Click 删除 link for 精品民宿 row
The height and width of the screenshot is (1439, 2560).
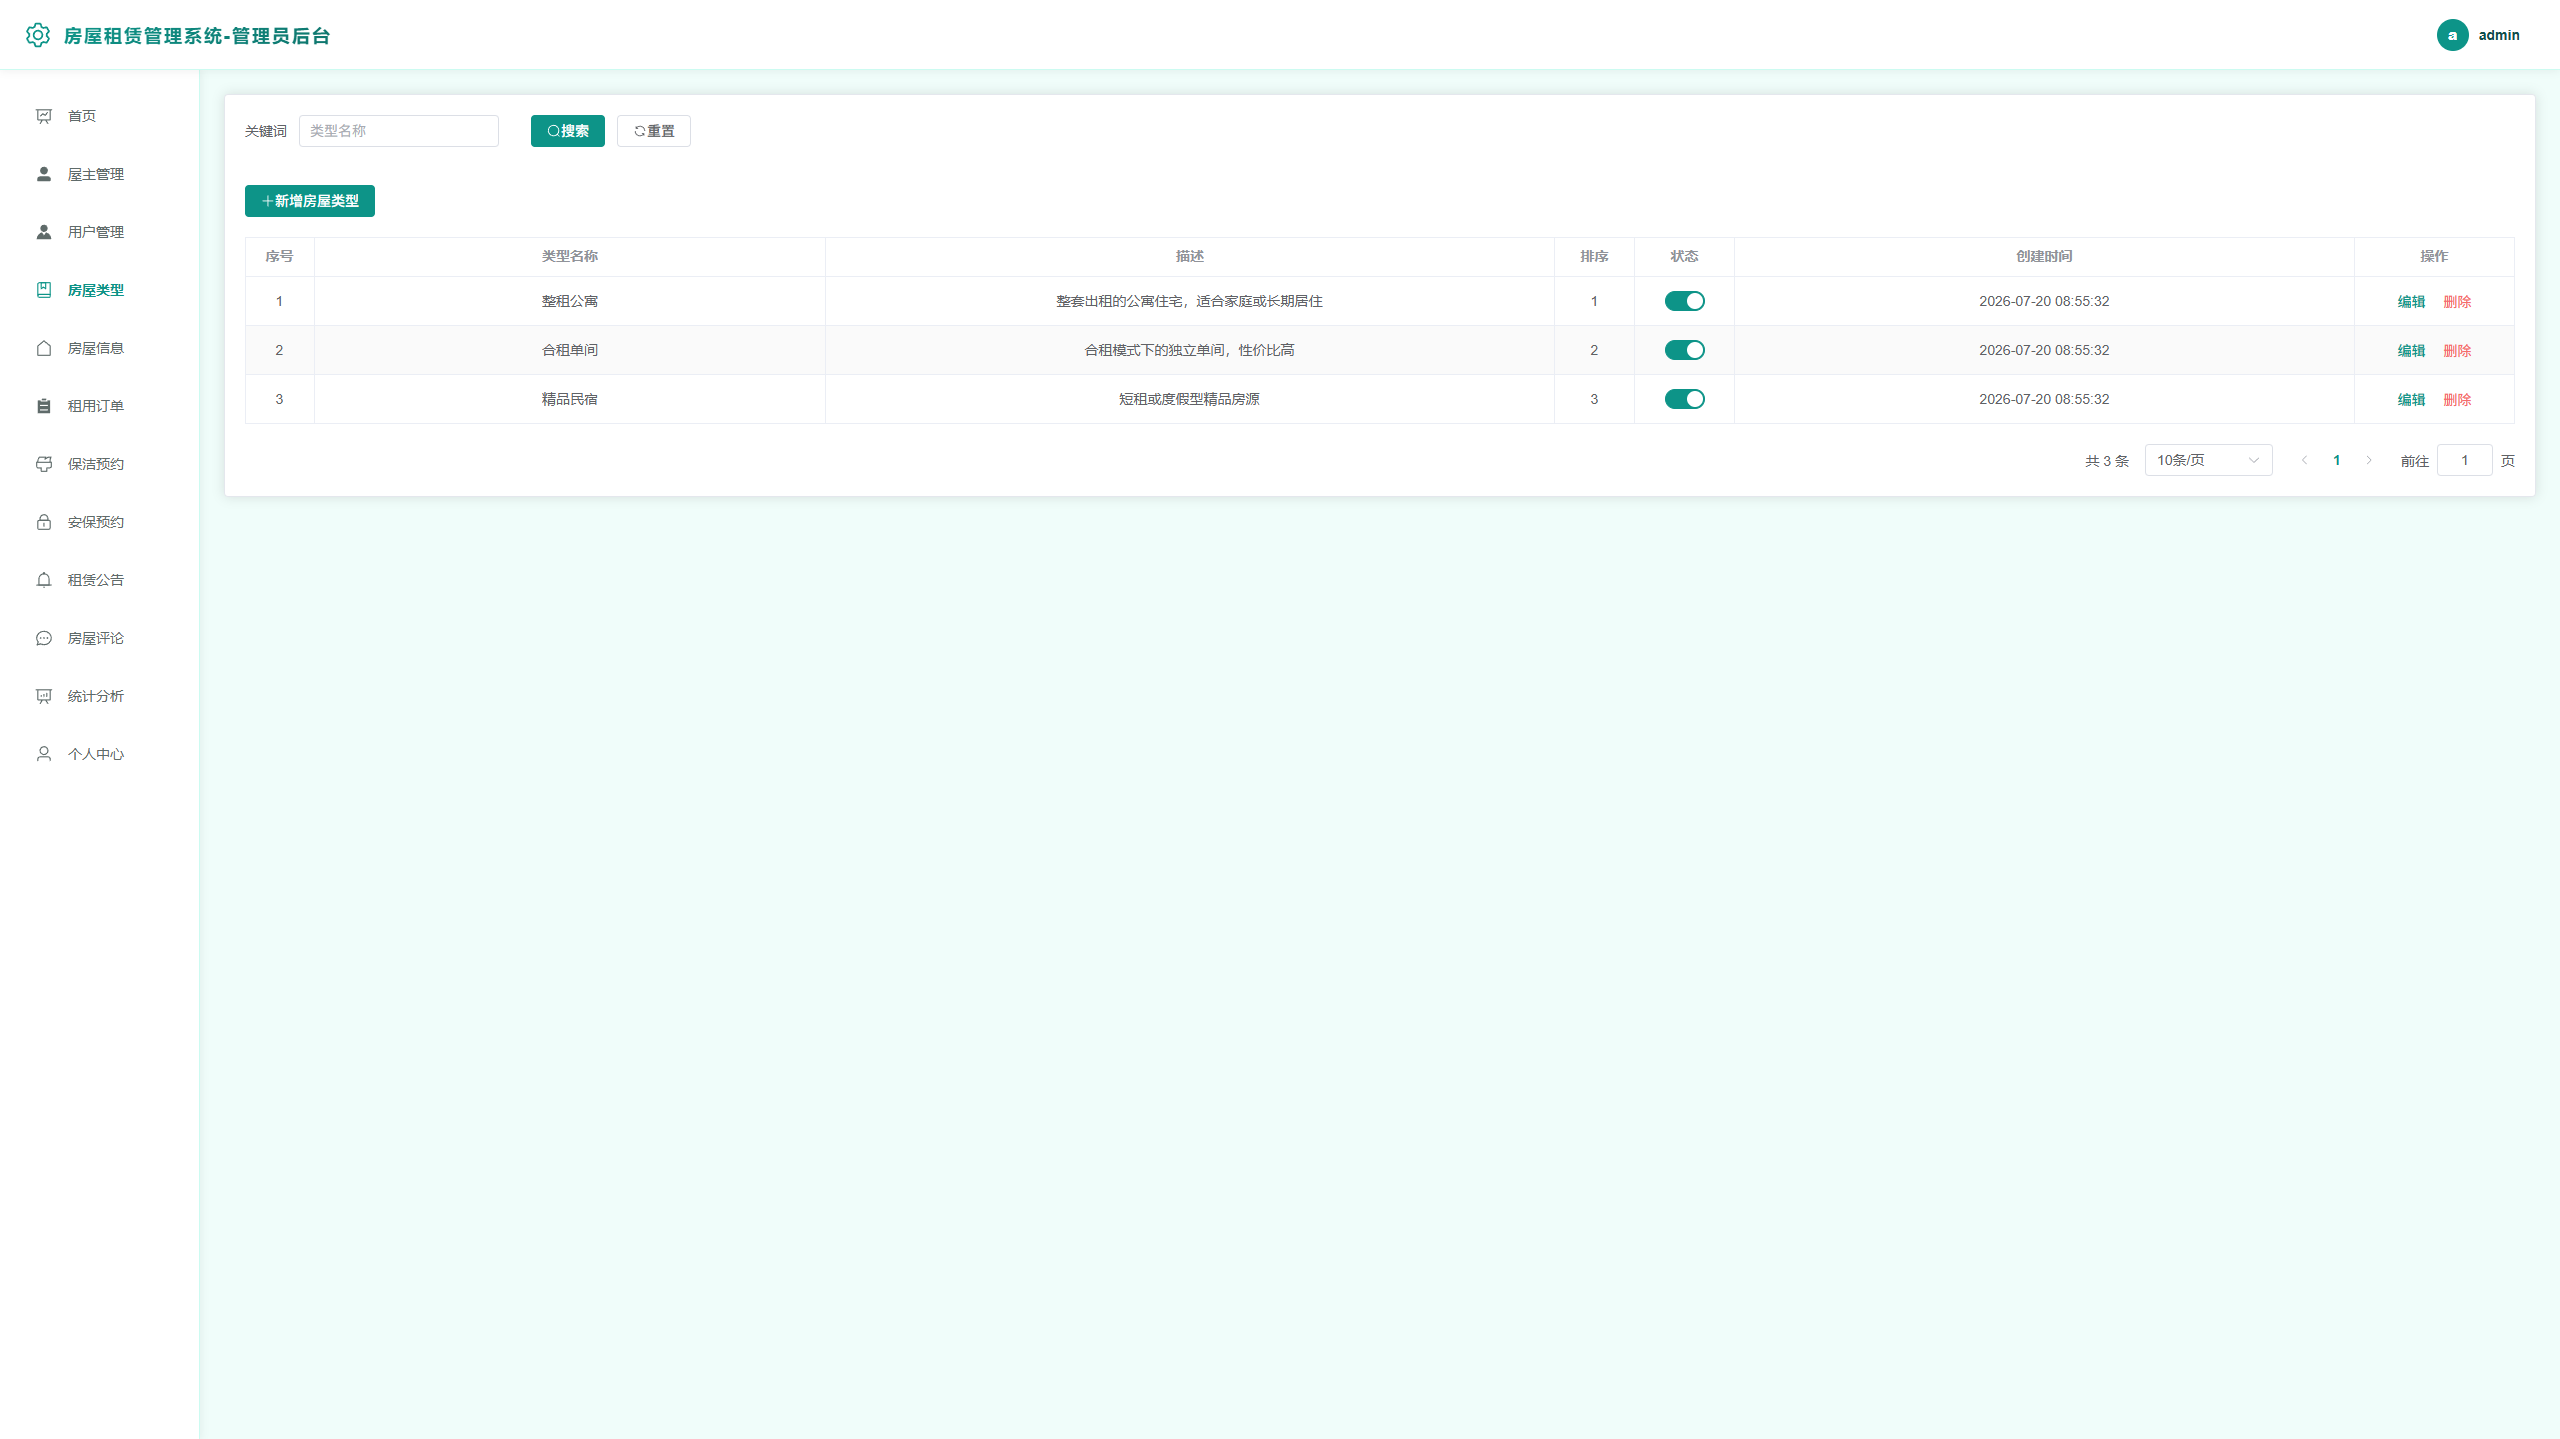click(x=2457, y=399)
